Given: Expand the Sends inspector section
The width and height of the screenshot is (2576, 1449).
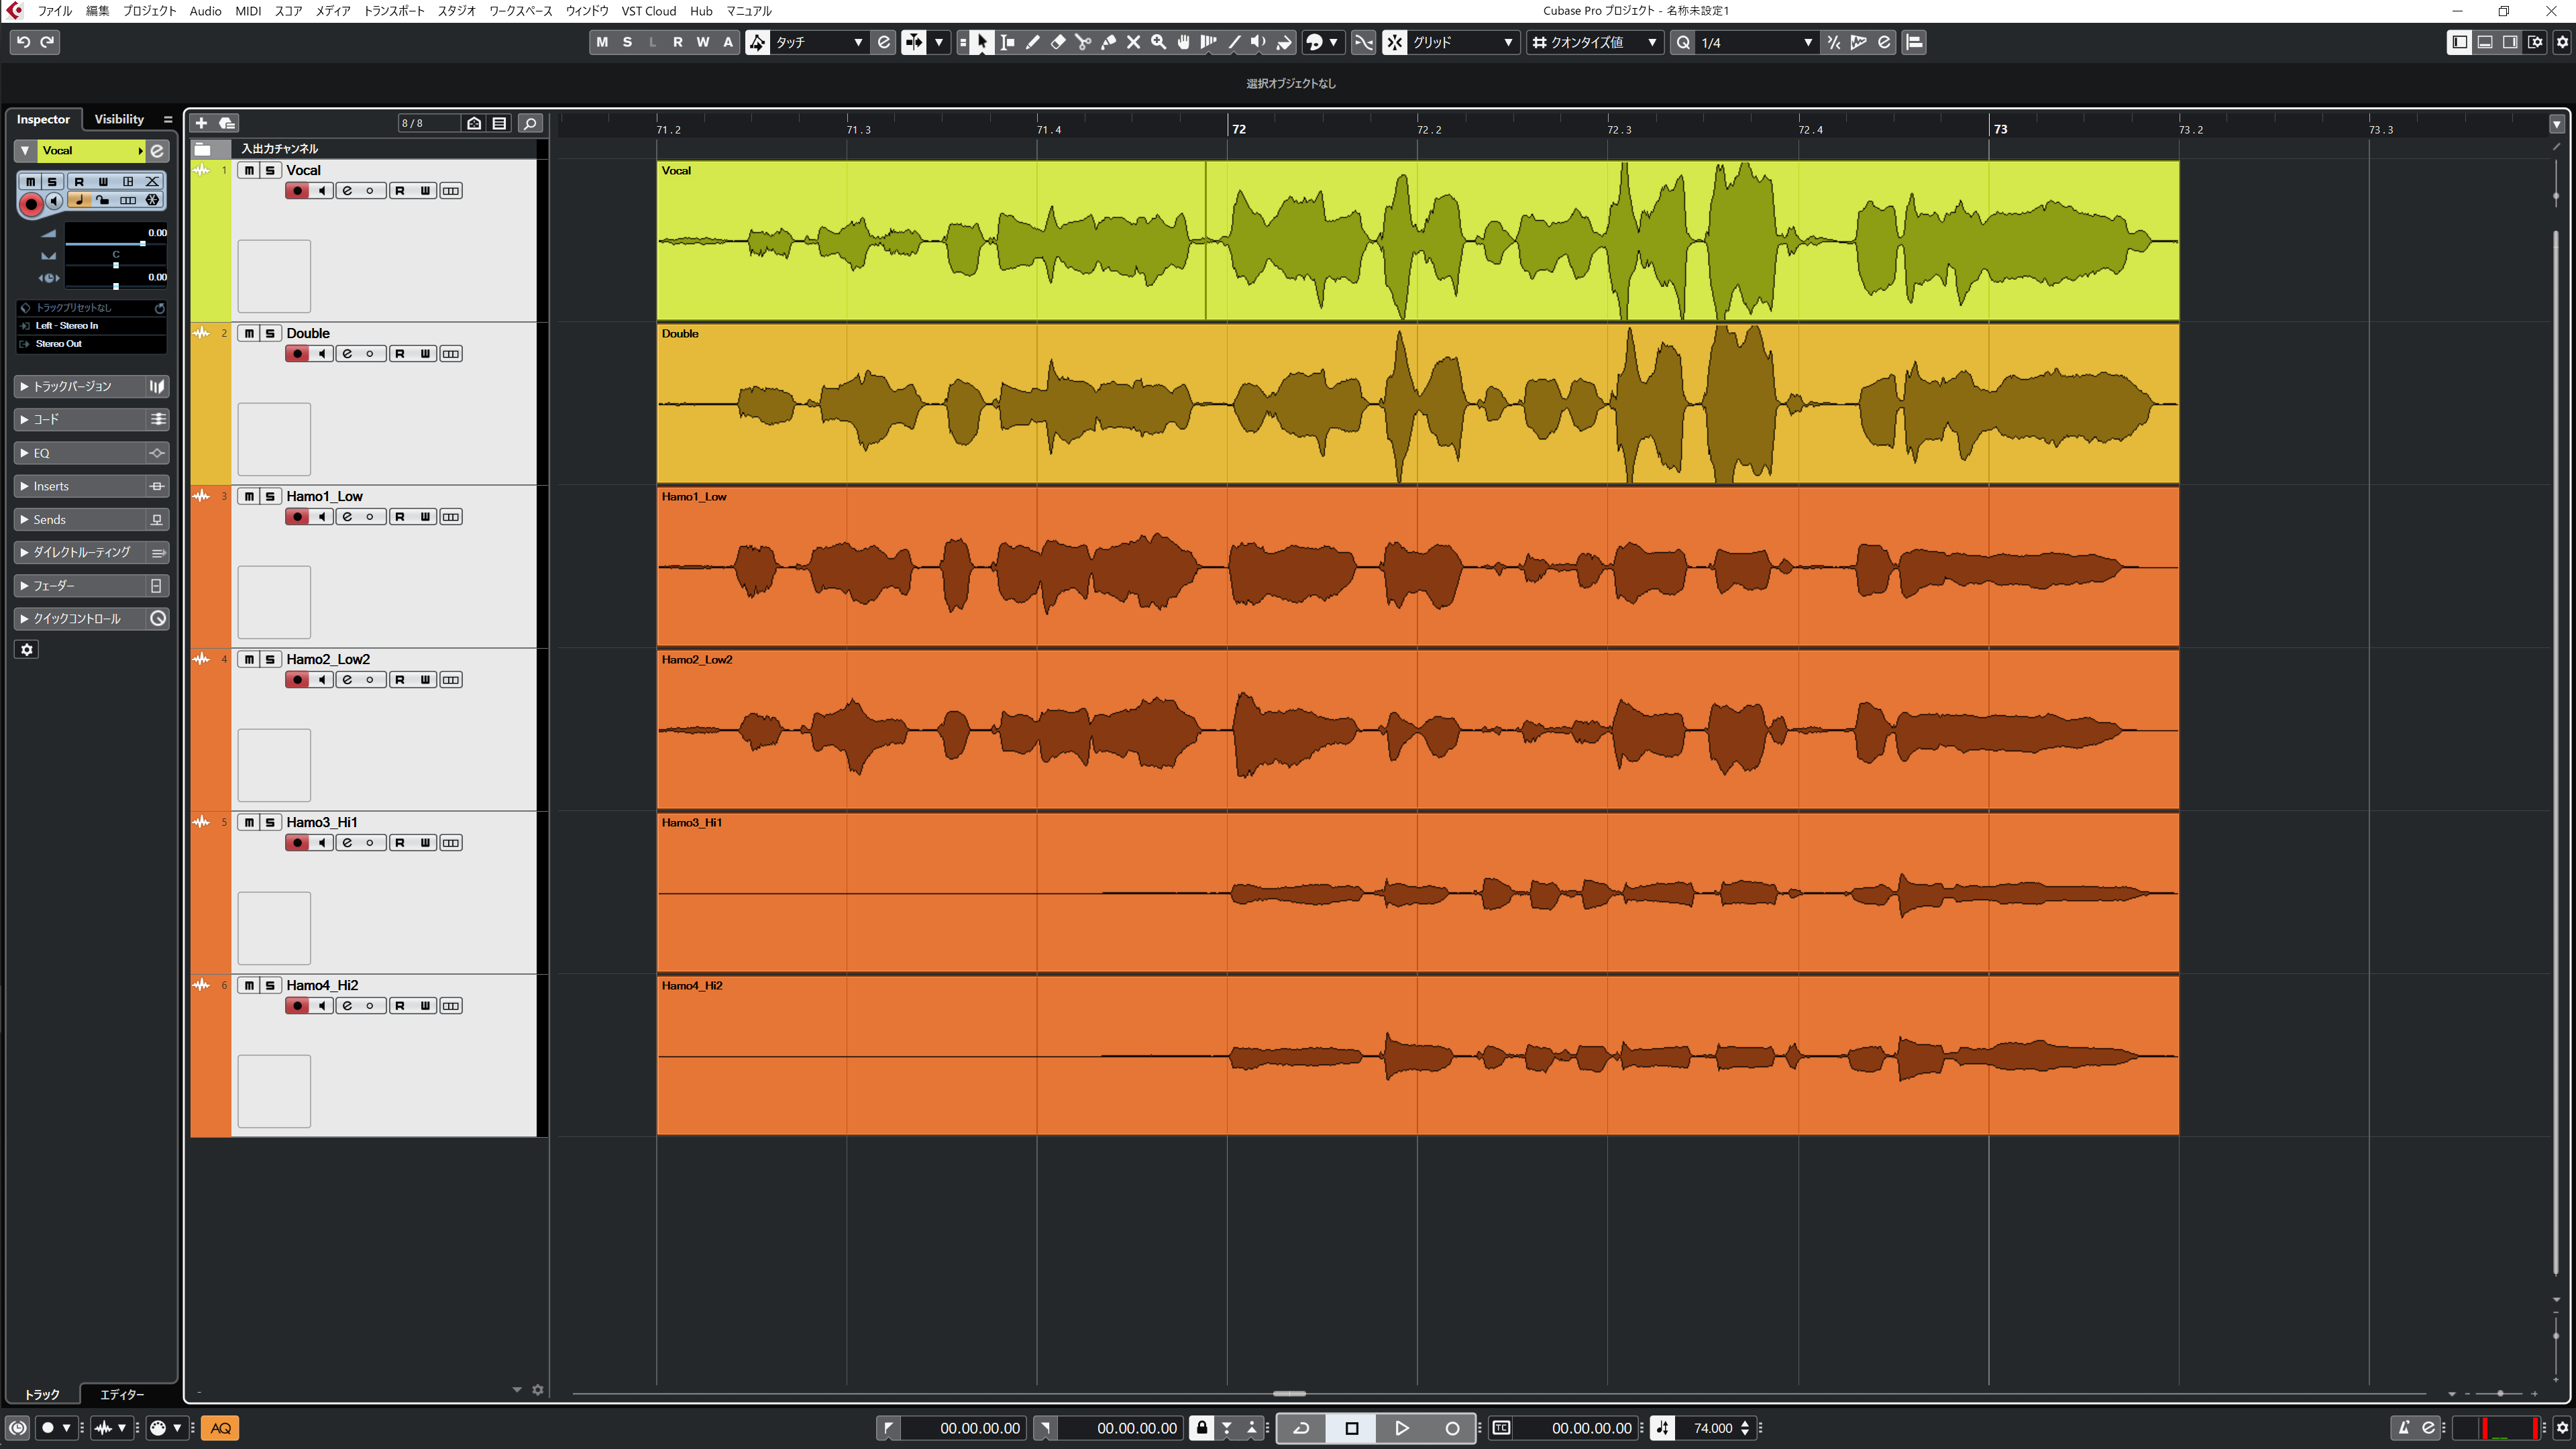Looking at the screenshot, I should point(92,519).
